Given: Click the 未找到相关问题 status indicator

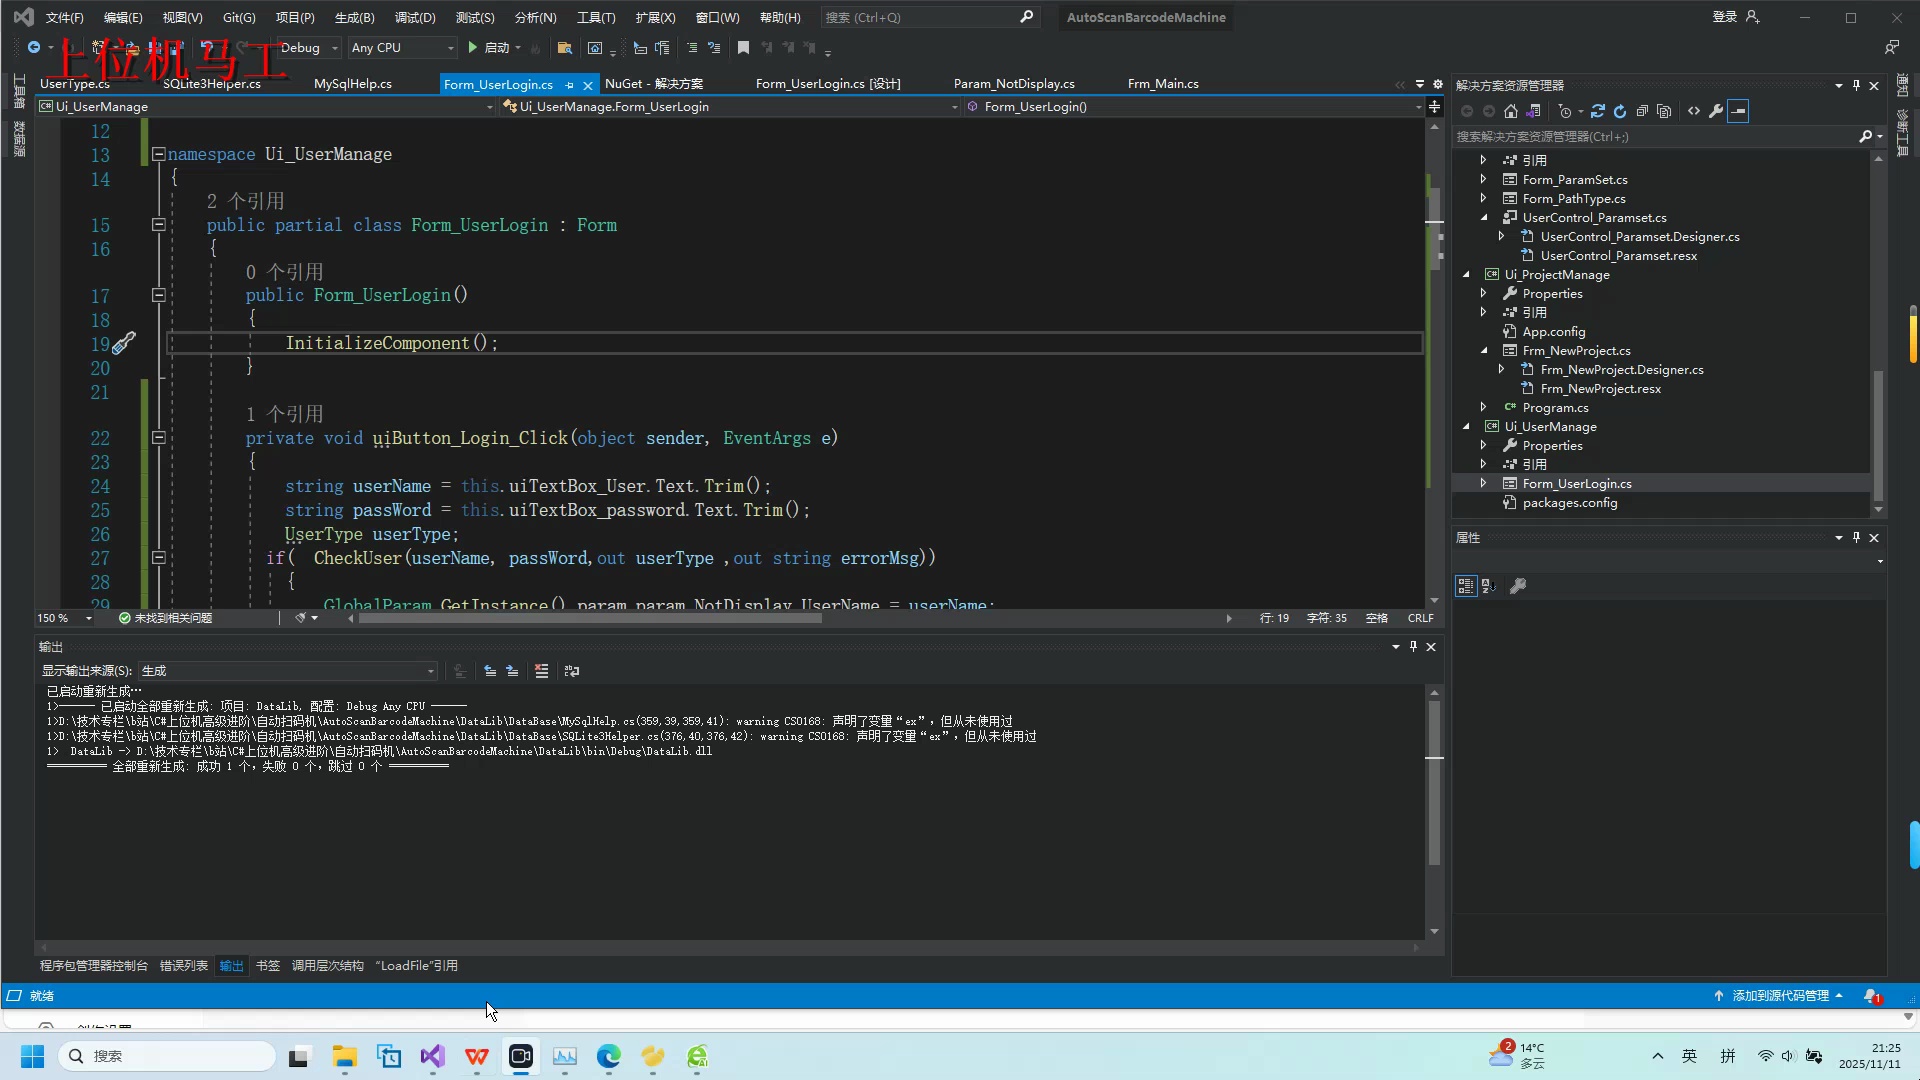Looking at the screenshot, I should click(x=166, y=618).
